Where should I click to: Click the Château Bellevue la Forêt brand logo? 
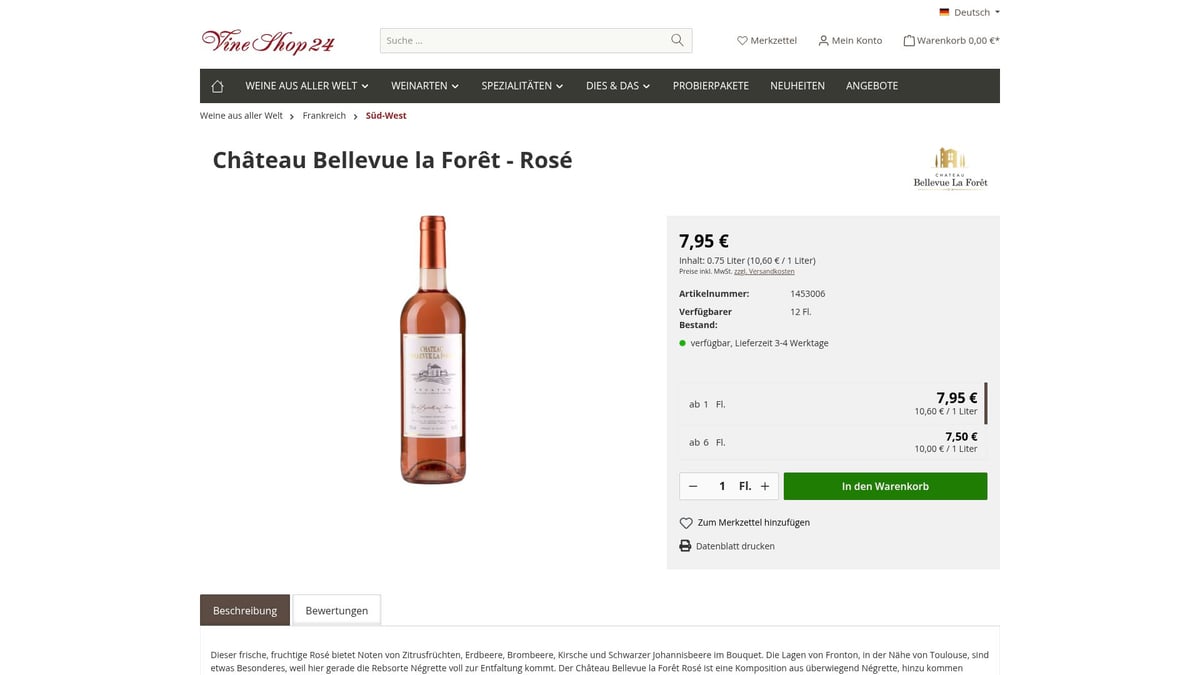(x=949, y=166)
